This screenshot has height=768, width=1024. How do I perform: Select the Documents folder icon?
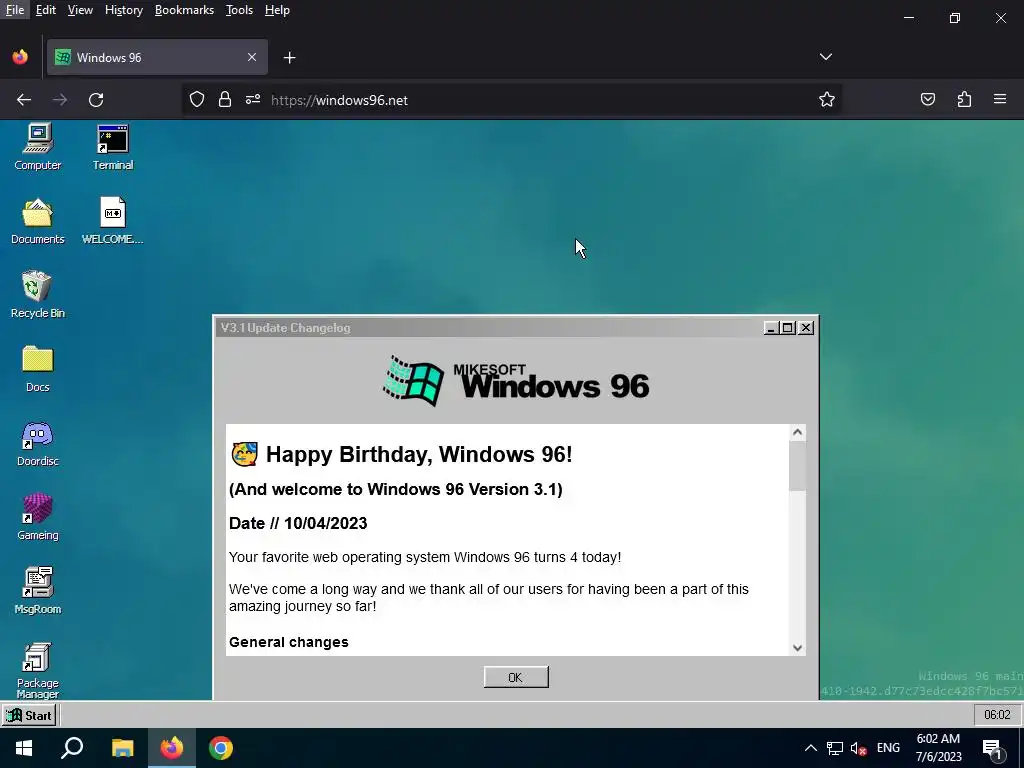[37, 221]
